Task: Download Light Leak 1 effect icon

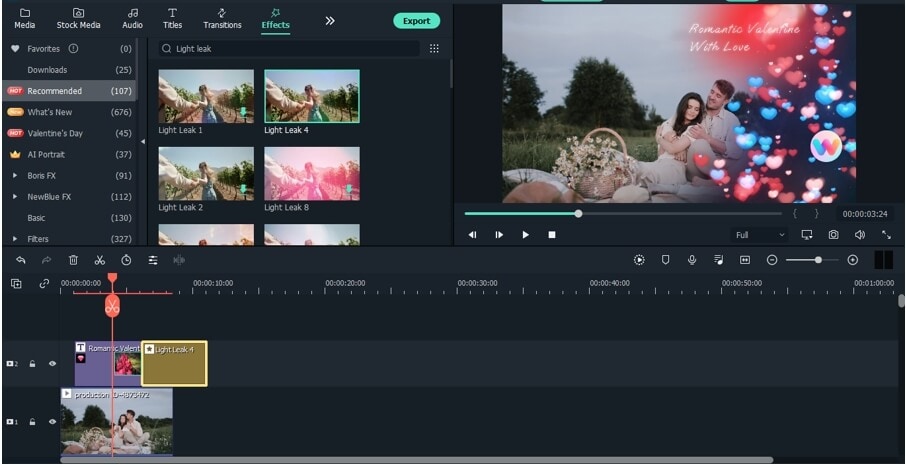Action: [244, 112]
